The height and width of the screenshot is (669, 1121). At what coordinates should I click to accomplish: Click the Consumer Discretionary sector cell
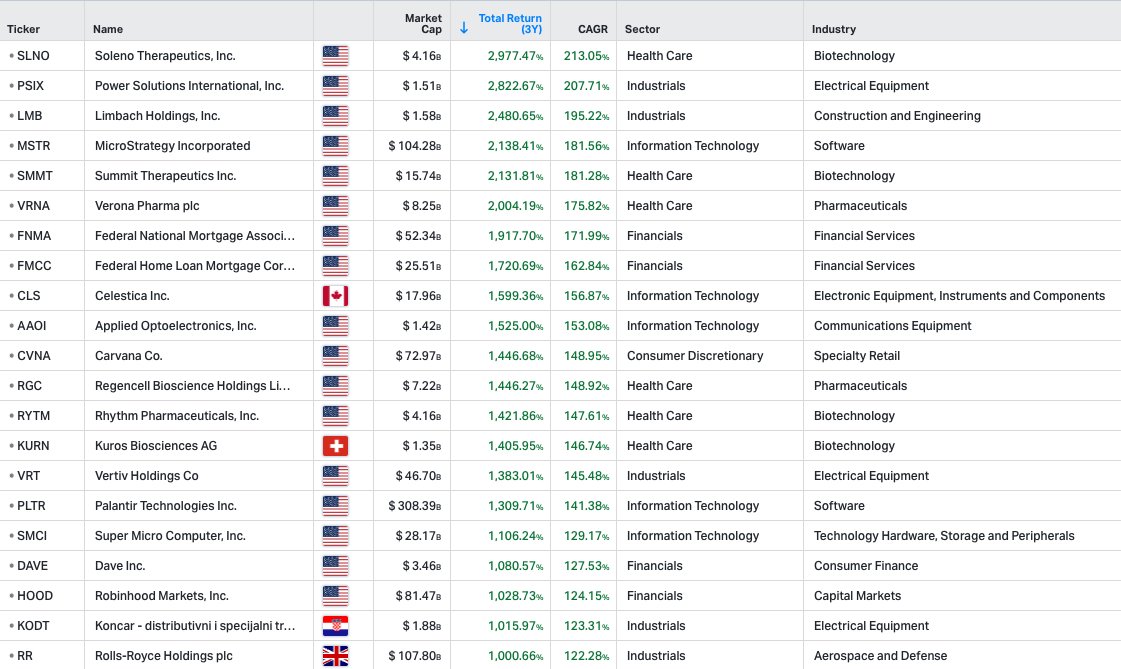[695, 356]
